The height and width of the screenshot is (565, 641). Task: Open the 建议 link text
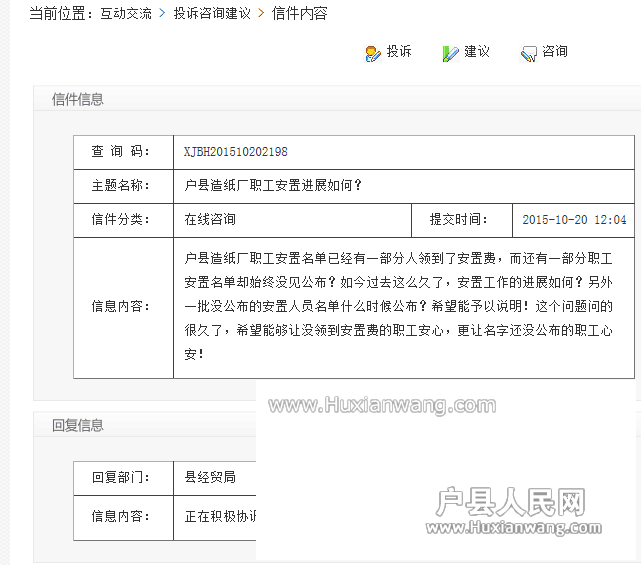[477, 52]
